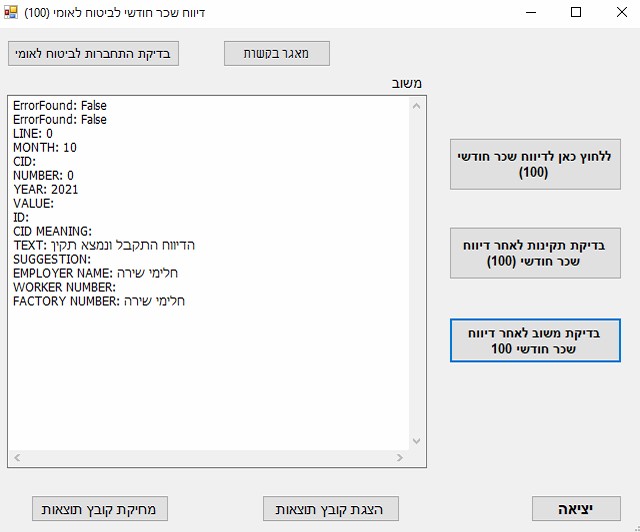Screen dimensions: 640x532
Task: Click בדיקת תקינות לאחר דיווח שכר חודשי button
Action: coord(535,253)
